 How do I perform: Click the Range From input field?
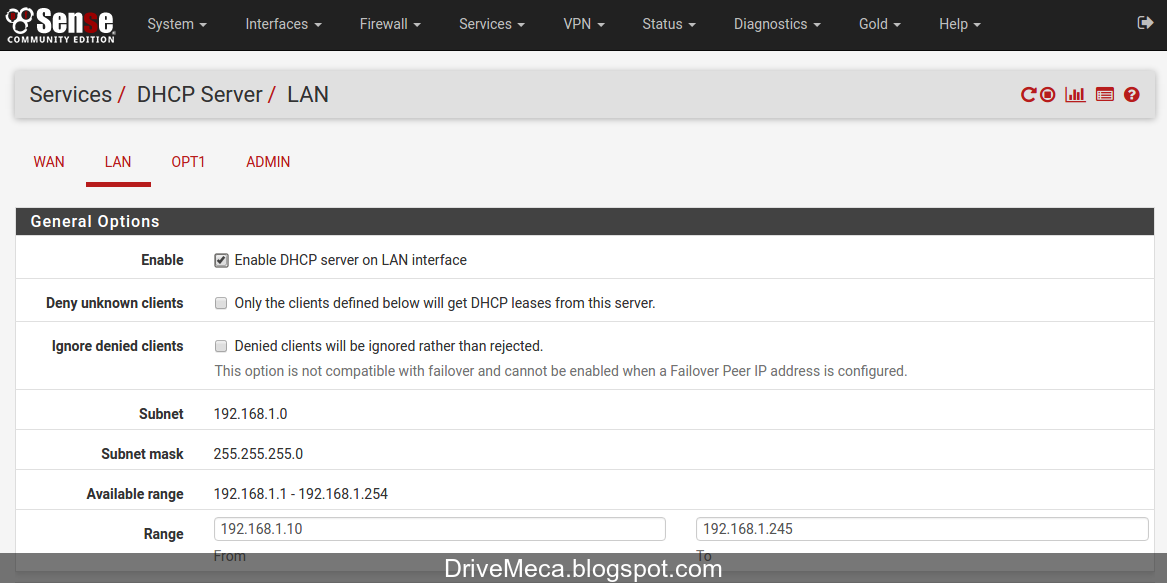click(x=439, y=528)
